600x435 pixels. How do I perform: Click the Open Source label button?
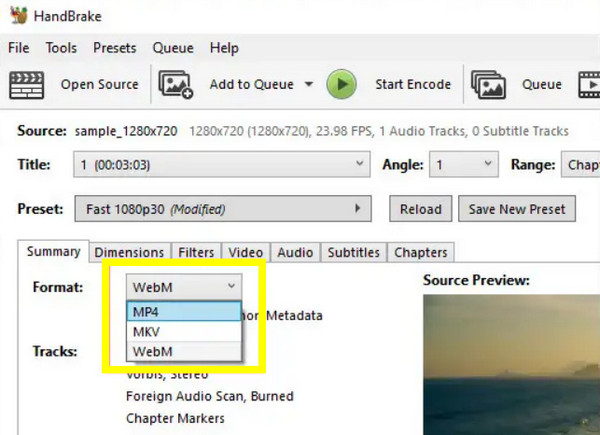pyautogui.click(x=99, y=84)
